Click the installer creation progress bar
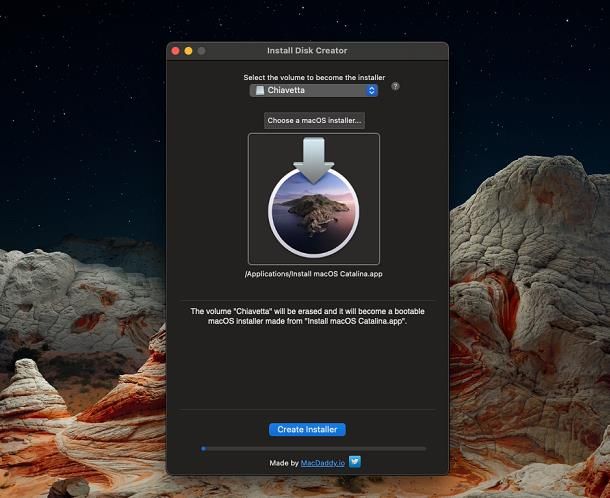610x498 pixels. click(x=314, y=449)
